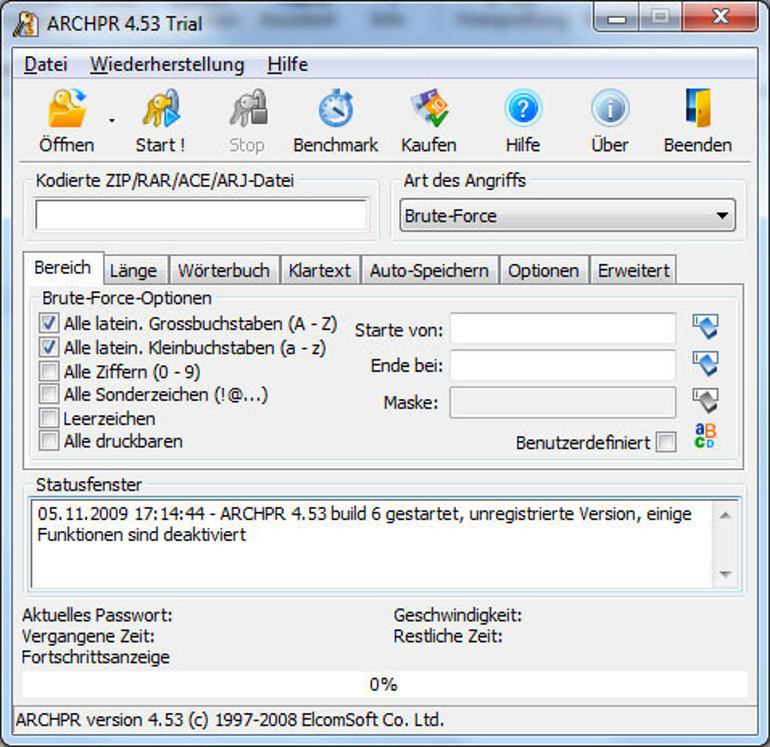
Task: Close the ARCHPR window
Action: (720, 18)
